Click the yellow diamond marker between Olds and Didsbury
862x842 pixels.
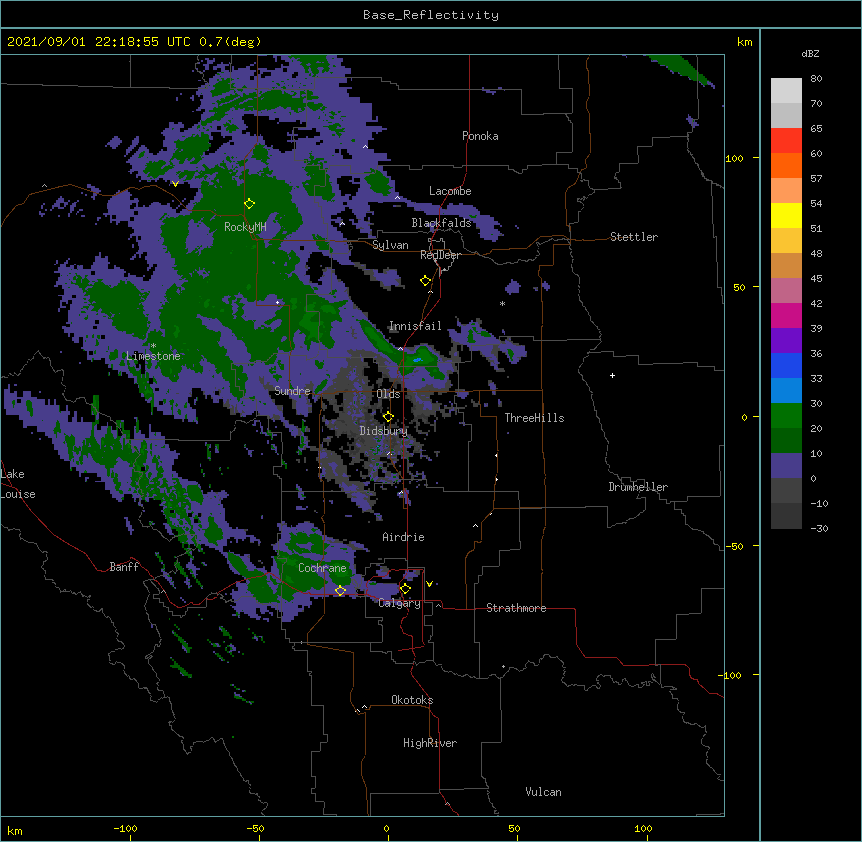[x=388, y=416]
